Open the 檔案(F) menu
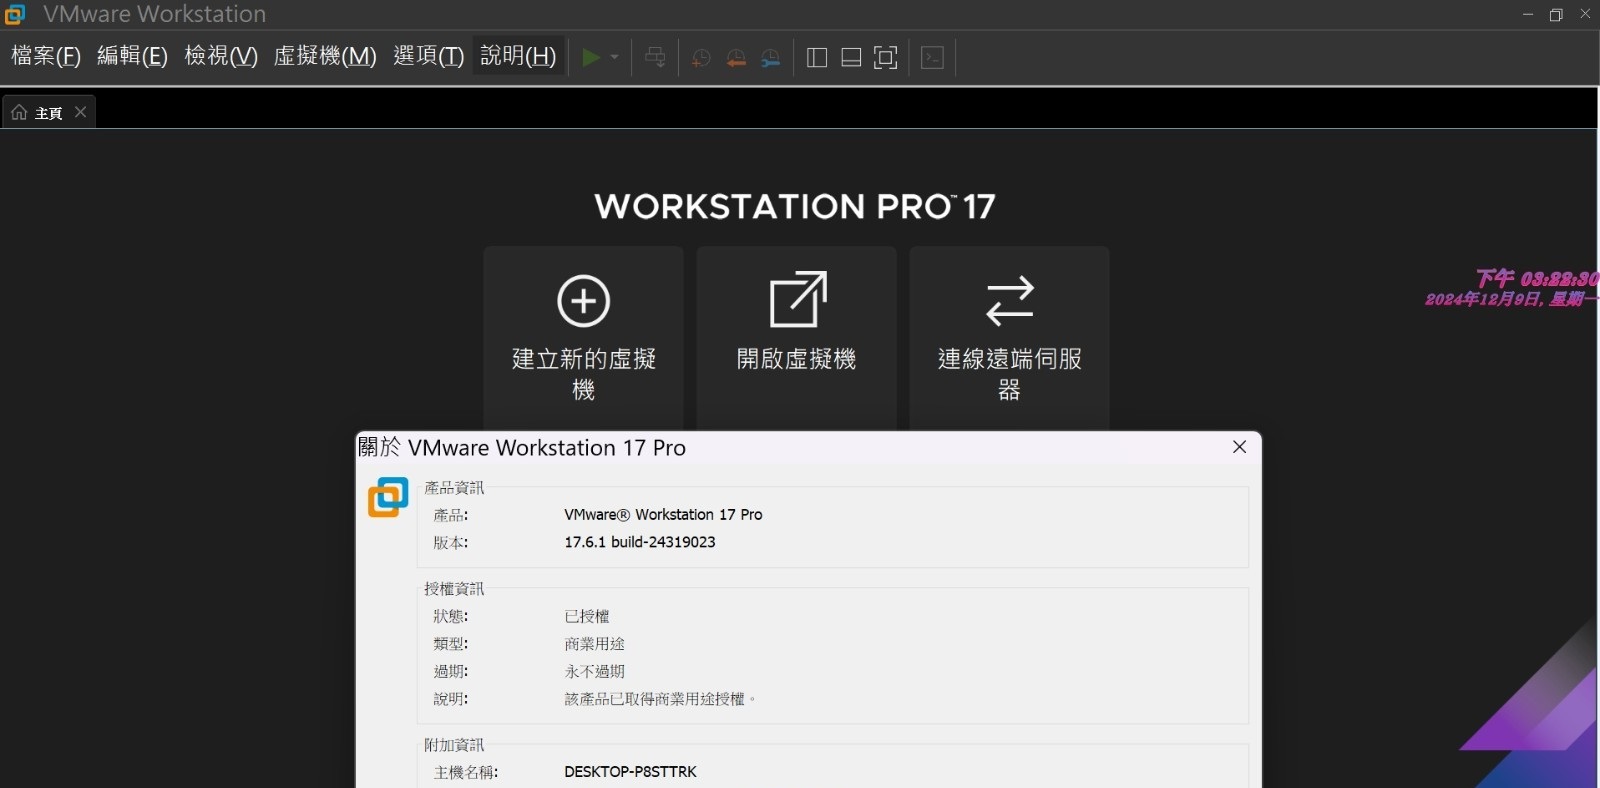Viewport: 1600px width, 788px height. coord(46,56)
